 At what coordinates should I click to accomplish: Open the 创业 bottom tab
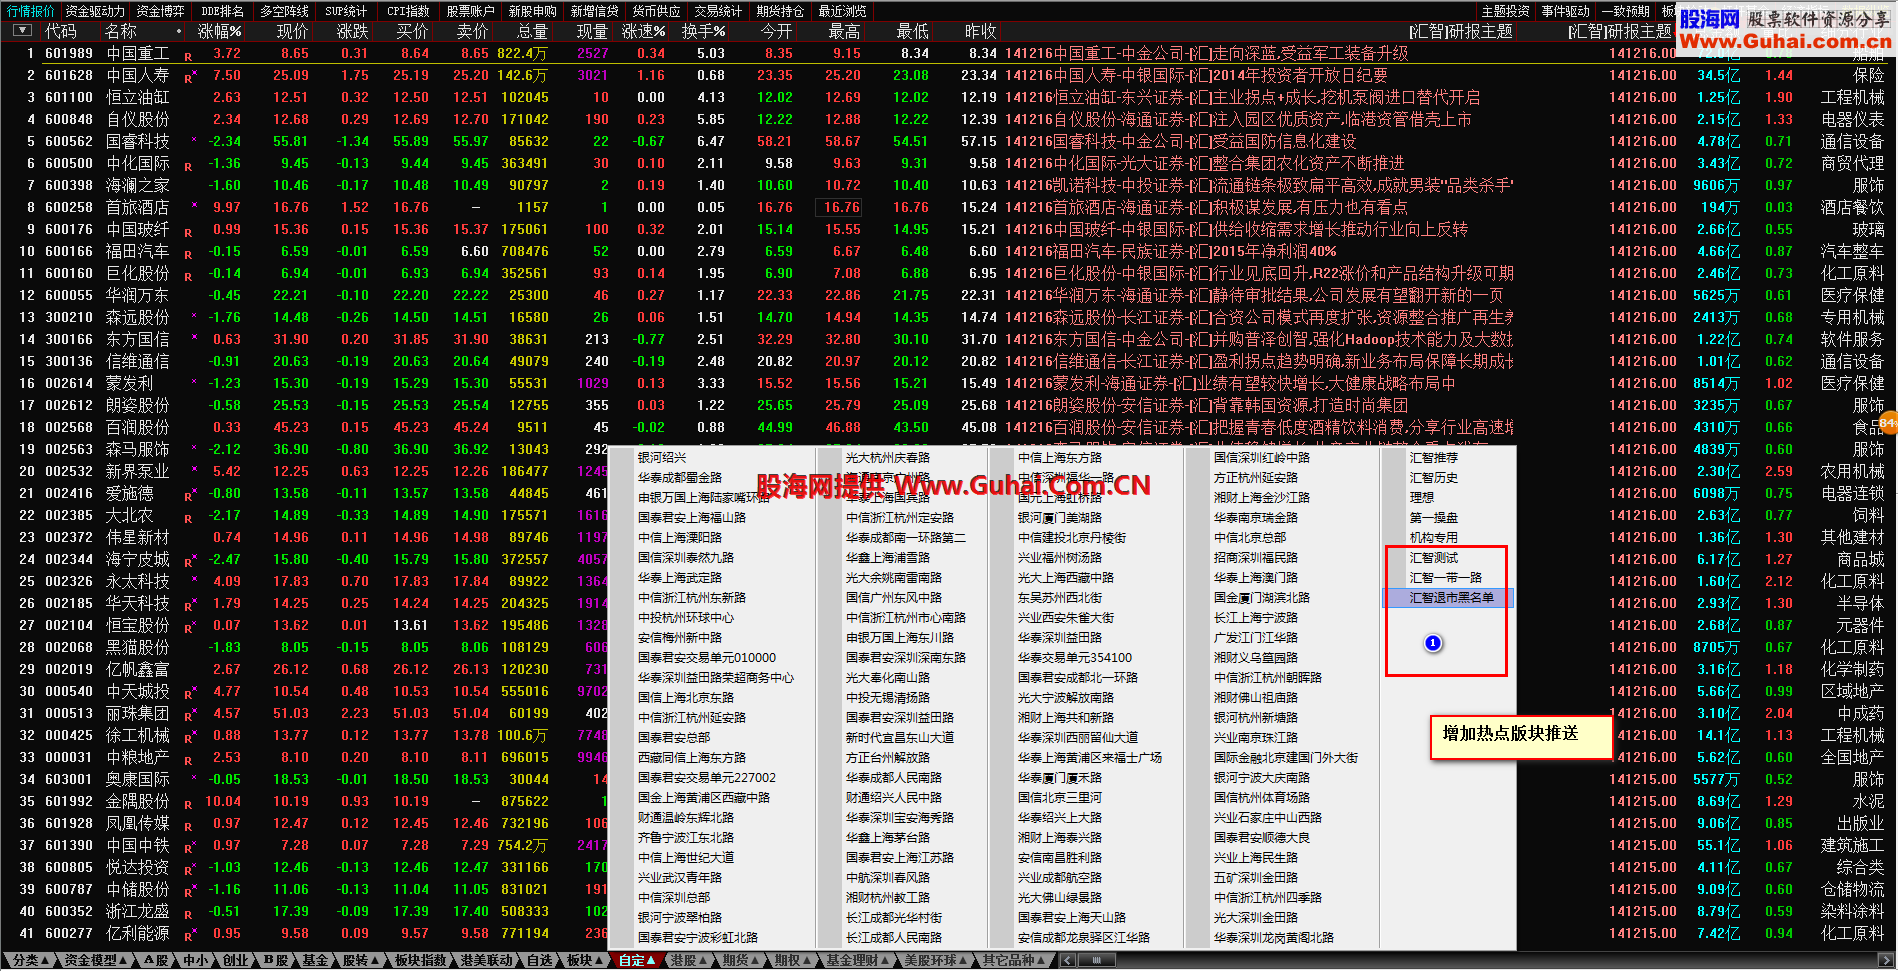pos(236,960)
